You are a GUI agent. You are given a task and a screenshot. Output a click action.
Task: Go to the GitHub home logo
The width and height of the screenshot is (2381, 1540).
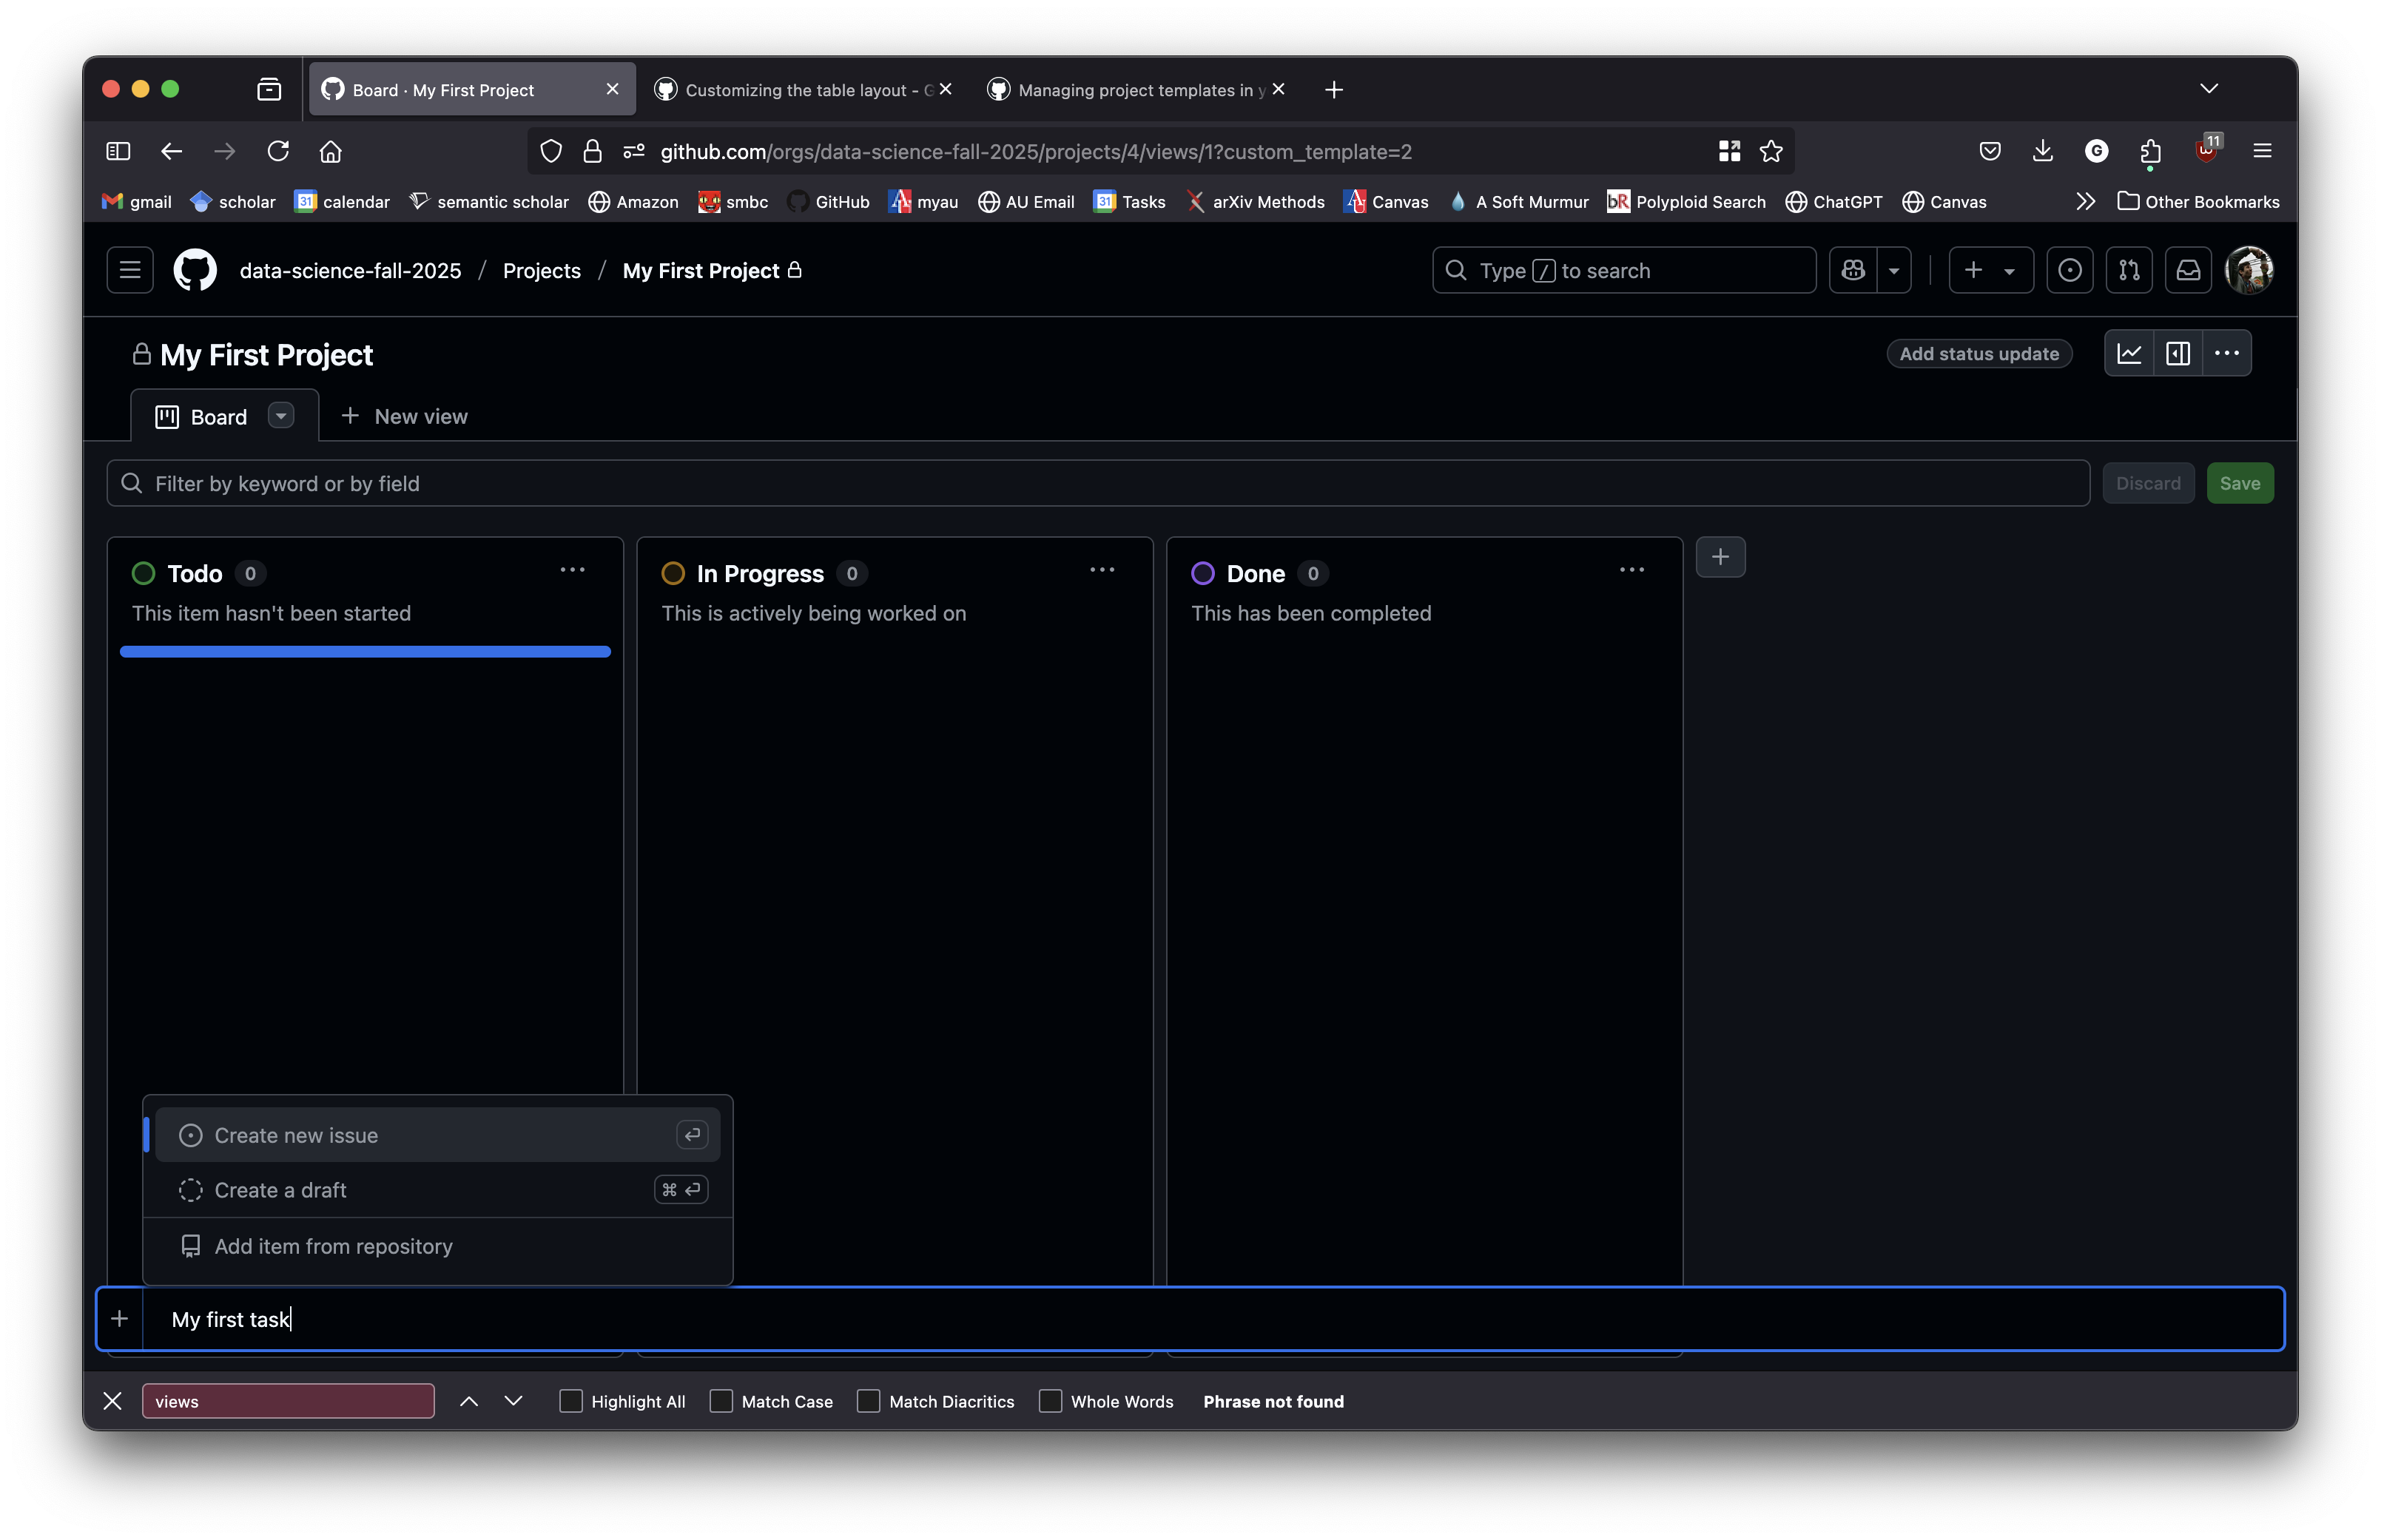(x=195, y=270)
